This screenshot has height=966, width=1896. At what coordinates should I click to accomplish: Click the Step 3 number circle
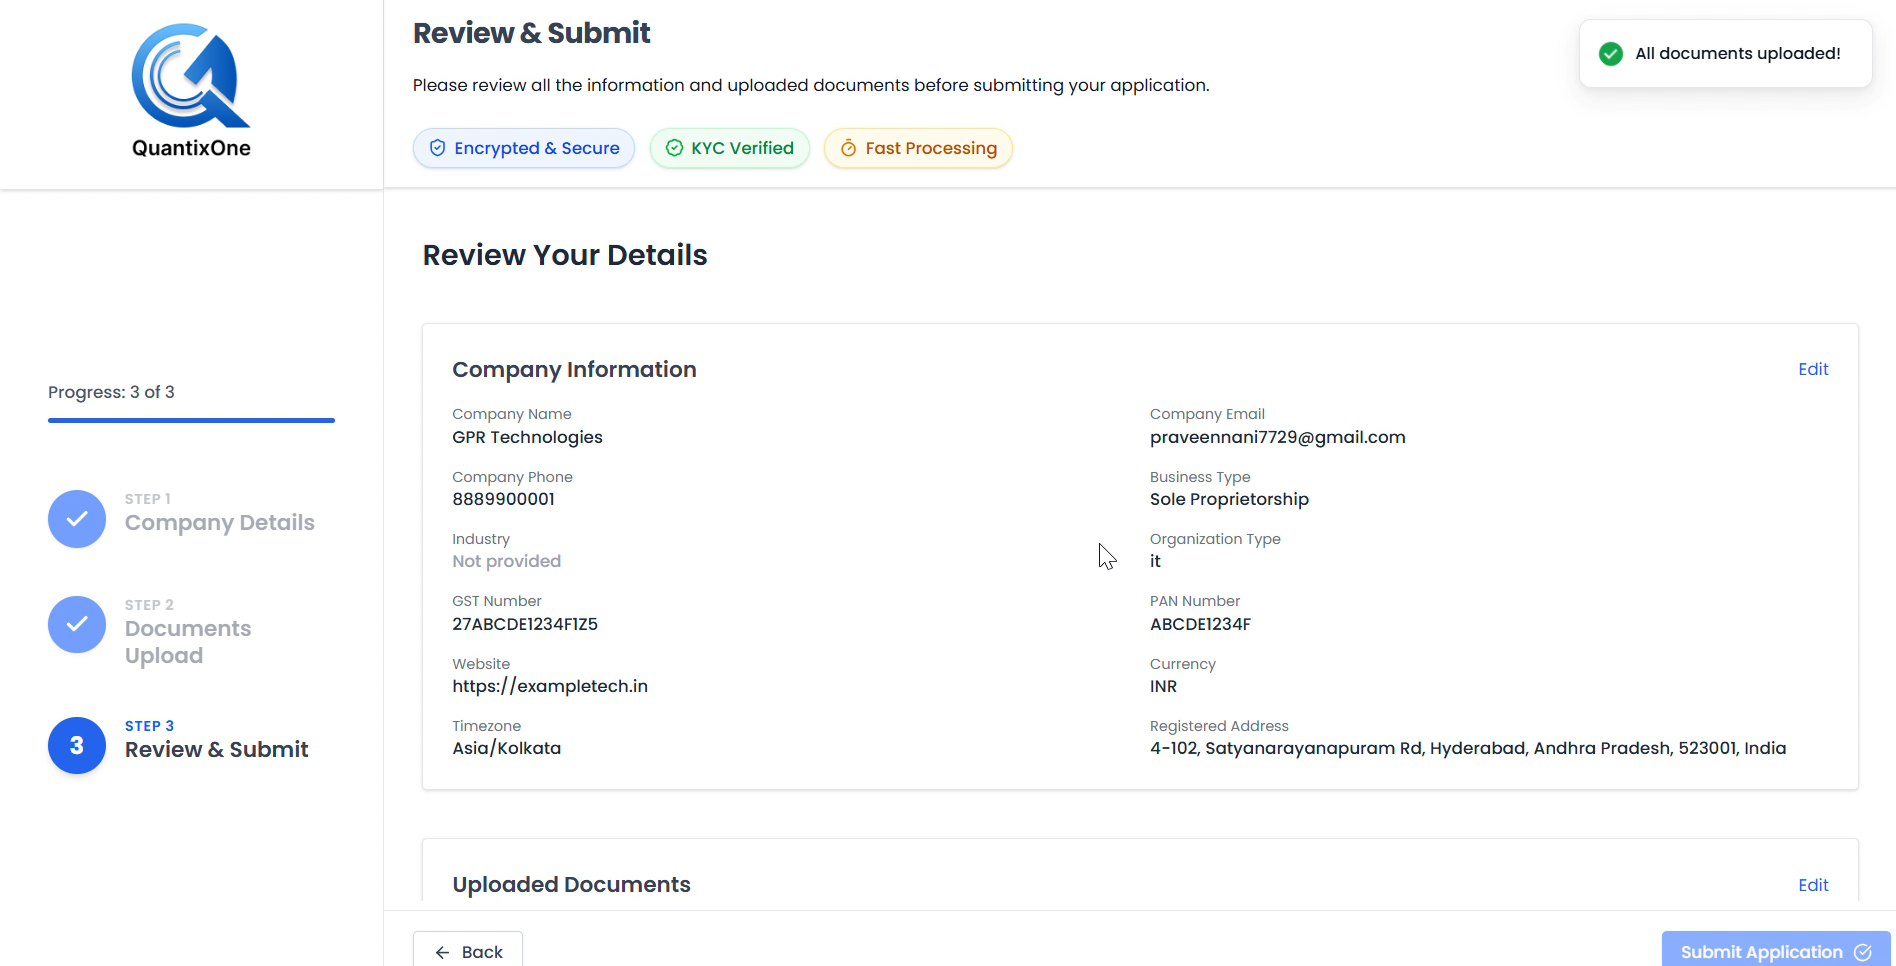tap(77, 746)
